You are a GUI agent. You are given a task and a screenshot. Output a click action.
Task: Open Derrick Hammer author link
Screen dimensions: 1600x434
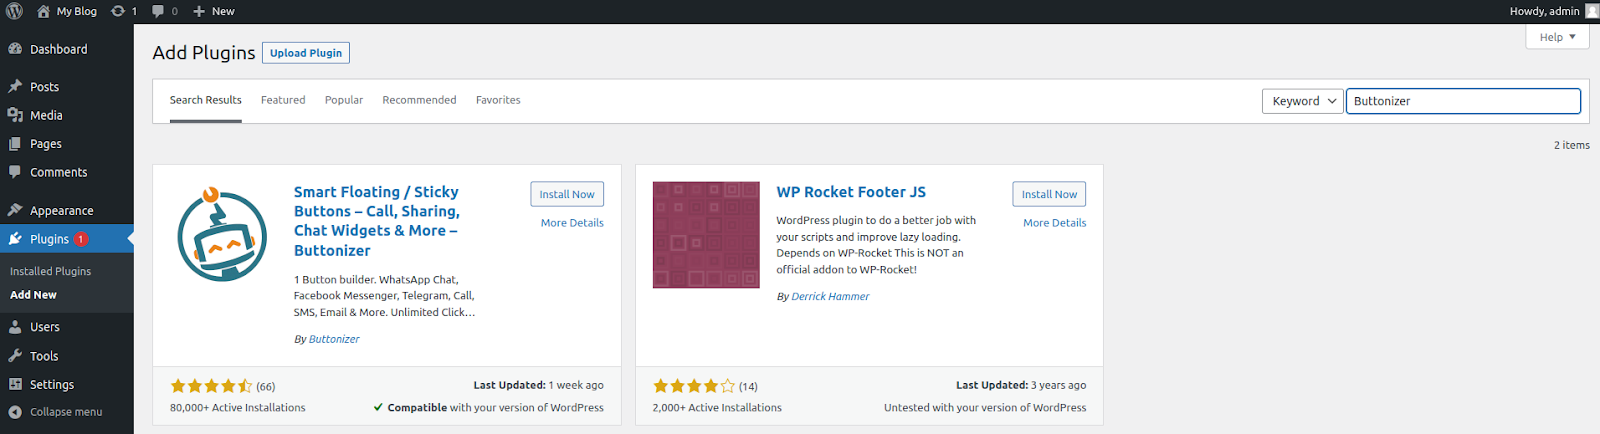pyautogui.click(x=830, y=296)
